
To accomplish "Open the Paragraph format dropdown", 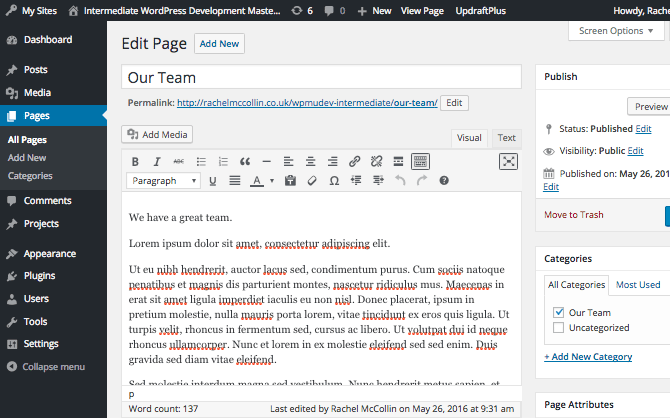I will click(x=164, y=181).
